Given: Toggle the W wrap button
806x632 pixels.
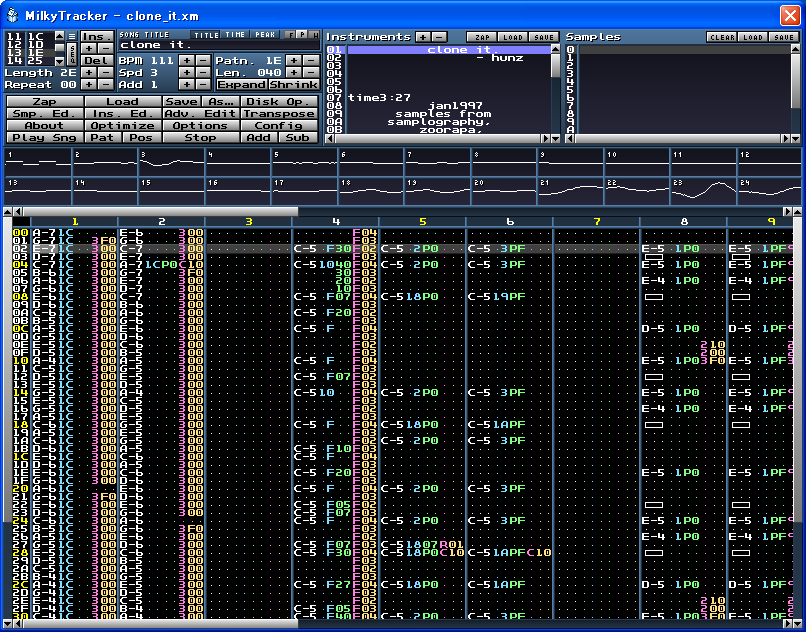Looking at the screenshot, I should click(313, 35).
